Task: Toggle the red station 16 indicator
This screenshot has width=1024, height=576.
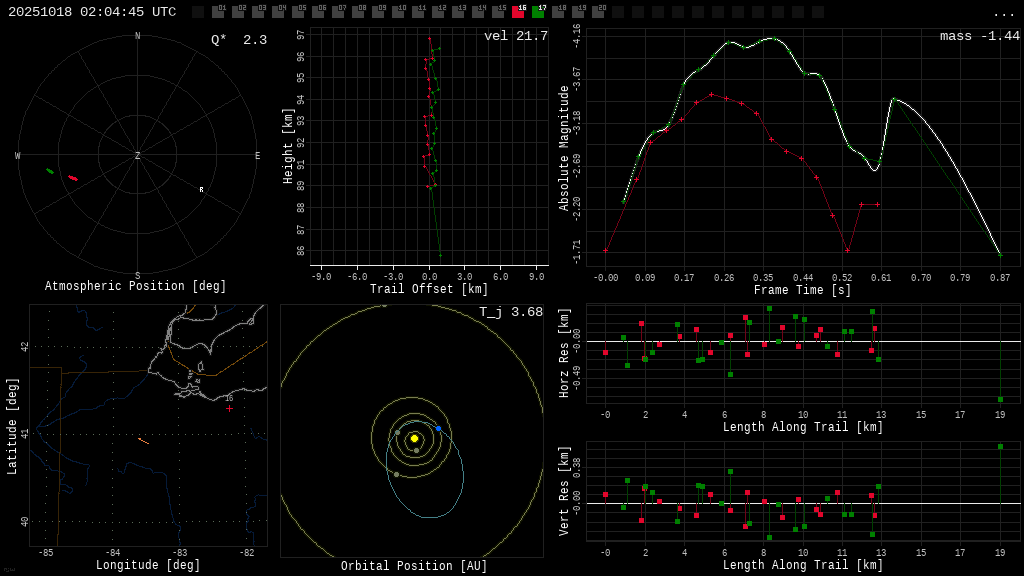Action: click(x=518, y=12)
